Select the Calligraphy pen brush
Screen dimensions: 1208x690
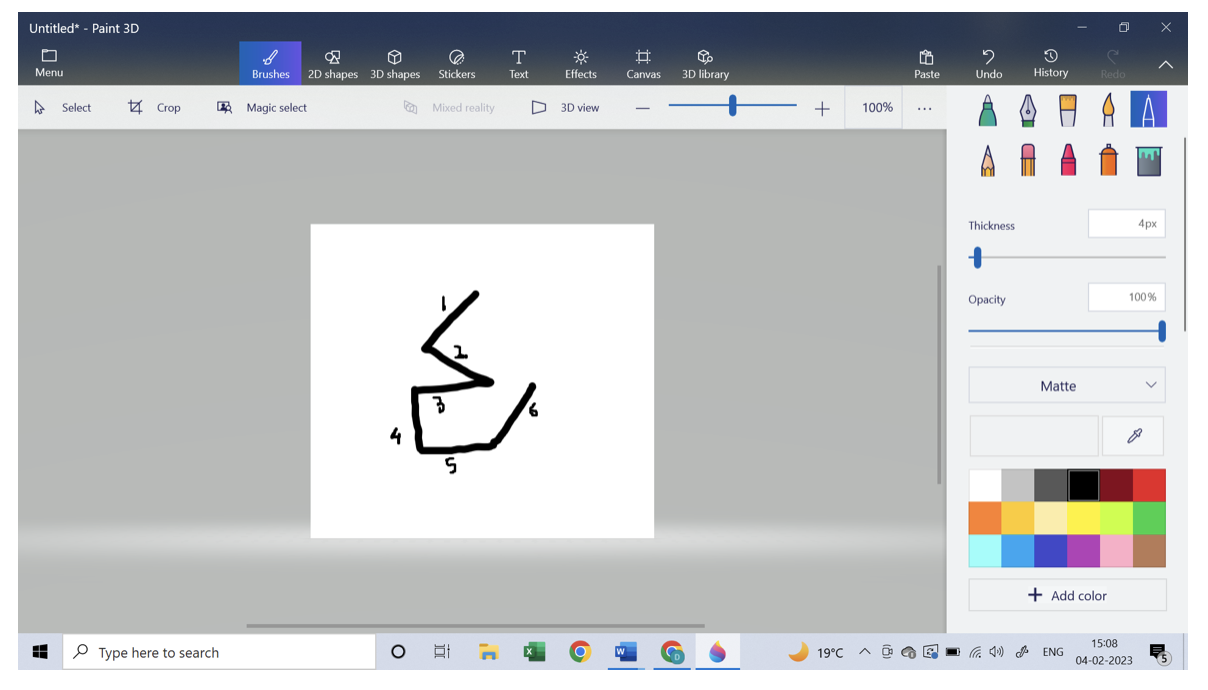click(x=1028, y=110)
